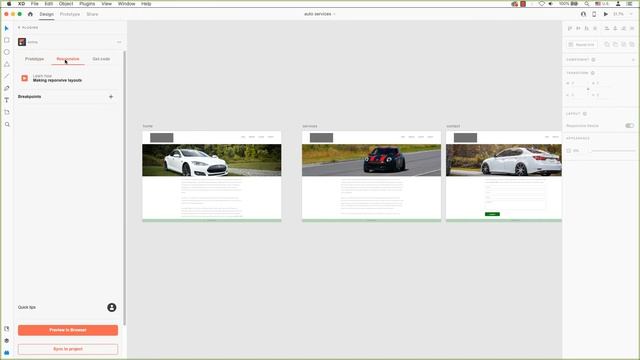Click the plugin panel vertical scrollbar
The width and height of the screenshot is (640, 360).
tap(124, 188)
